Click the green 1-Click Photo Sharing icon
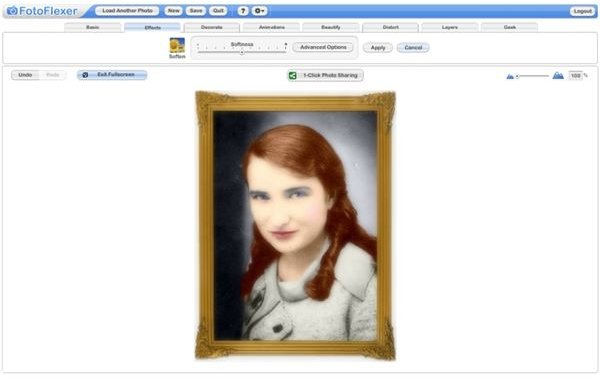 pos(293,75)
